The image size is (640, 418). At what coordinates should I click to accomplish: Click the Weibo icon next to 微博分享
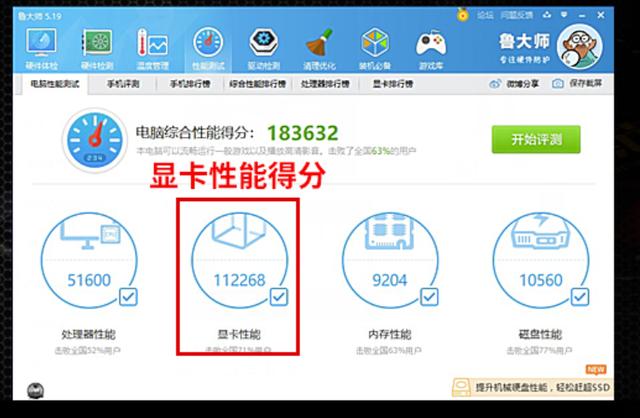[x=495, y=84]
